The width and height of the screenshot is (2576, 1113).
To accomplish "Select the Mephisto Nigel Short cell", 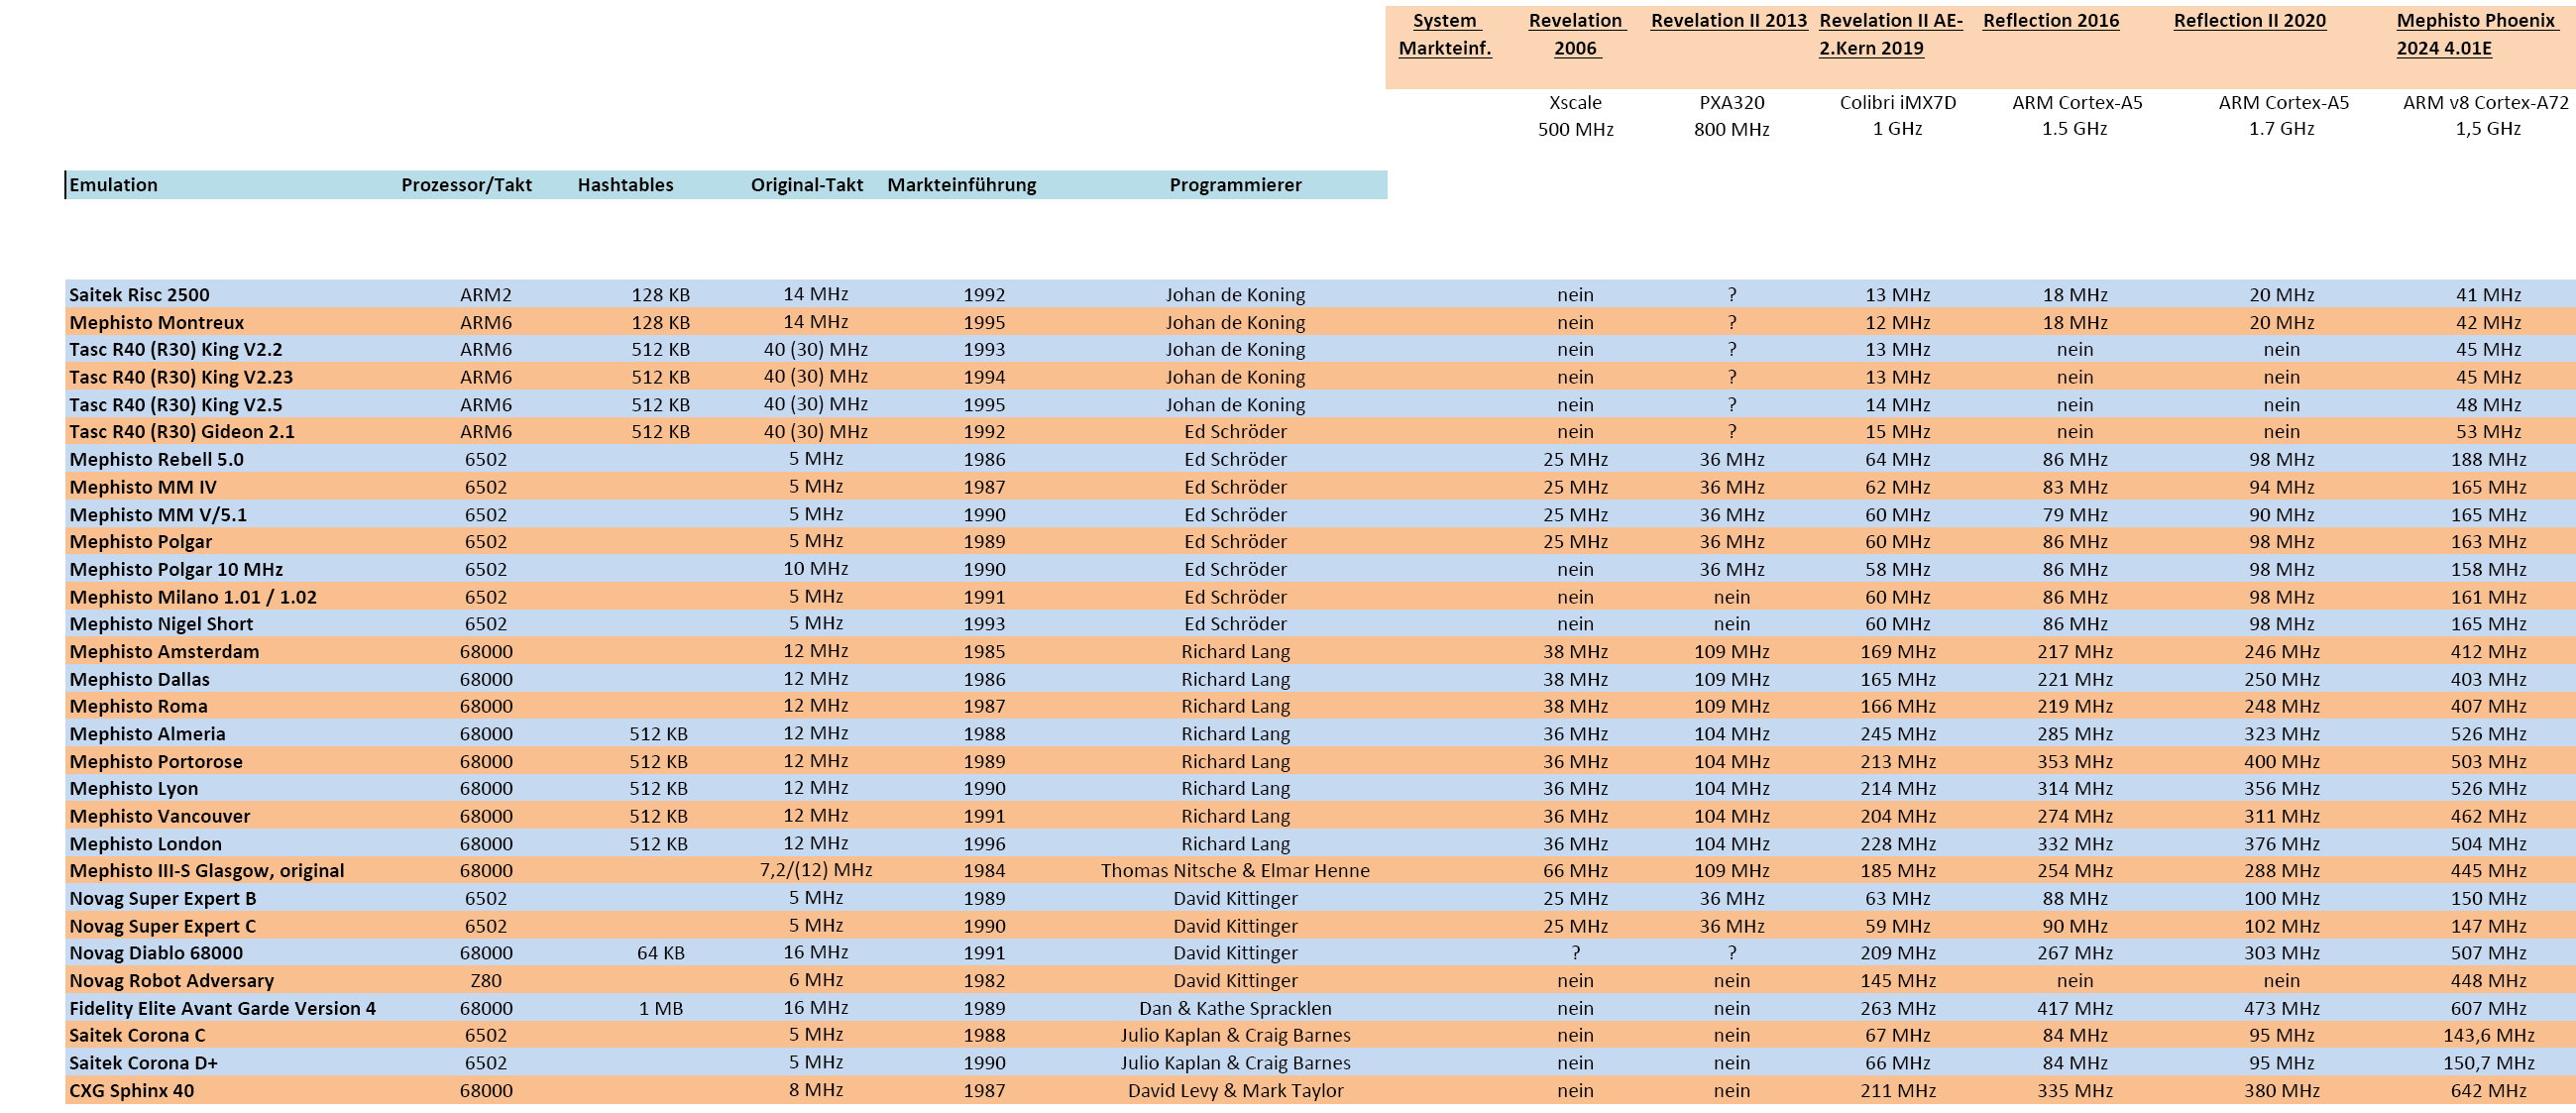I will [x=160, y=624].
